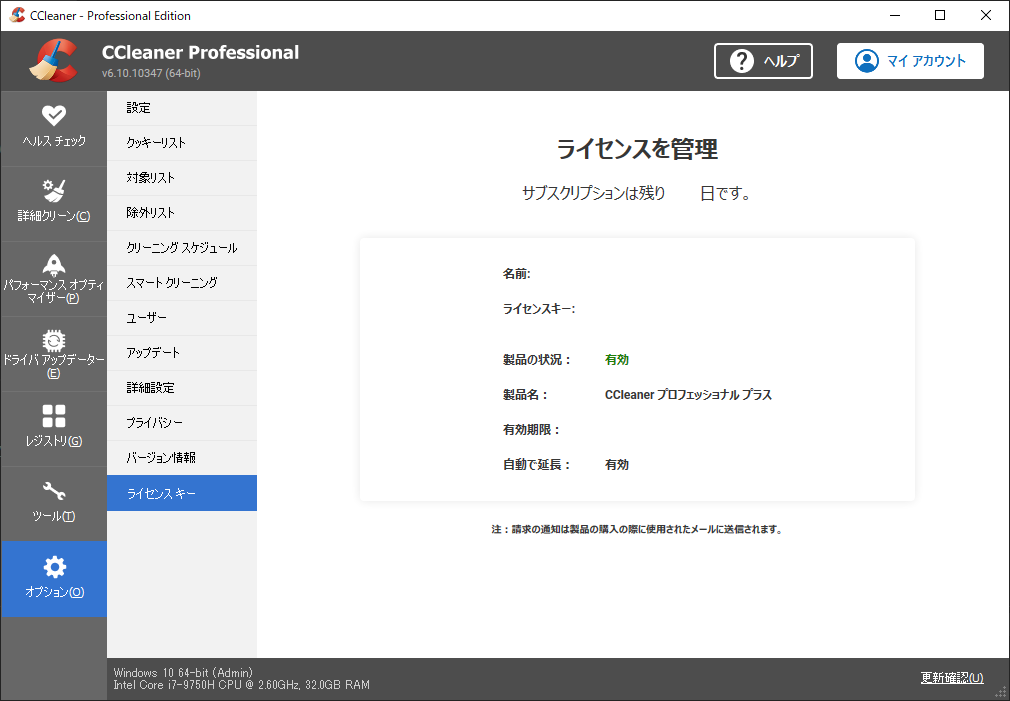Image resolution: width=1010 pixels, height=701 pixels.
Task: Click the subscription days remaining text
Action: pos(636,193)
